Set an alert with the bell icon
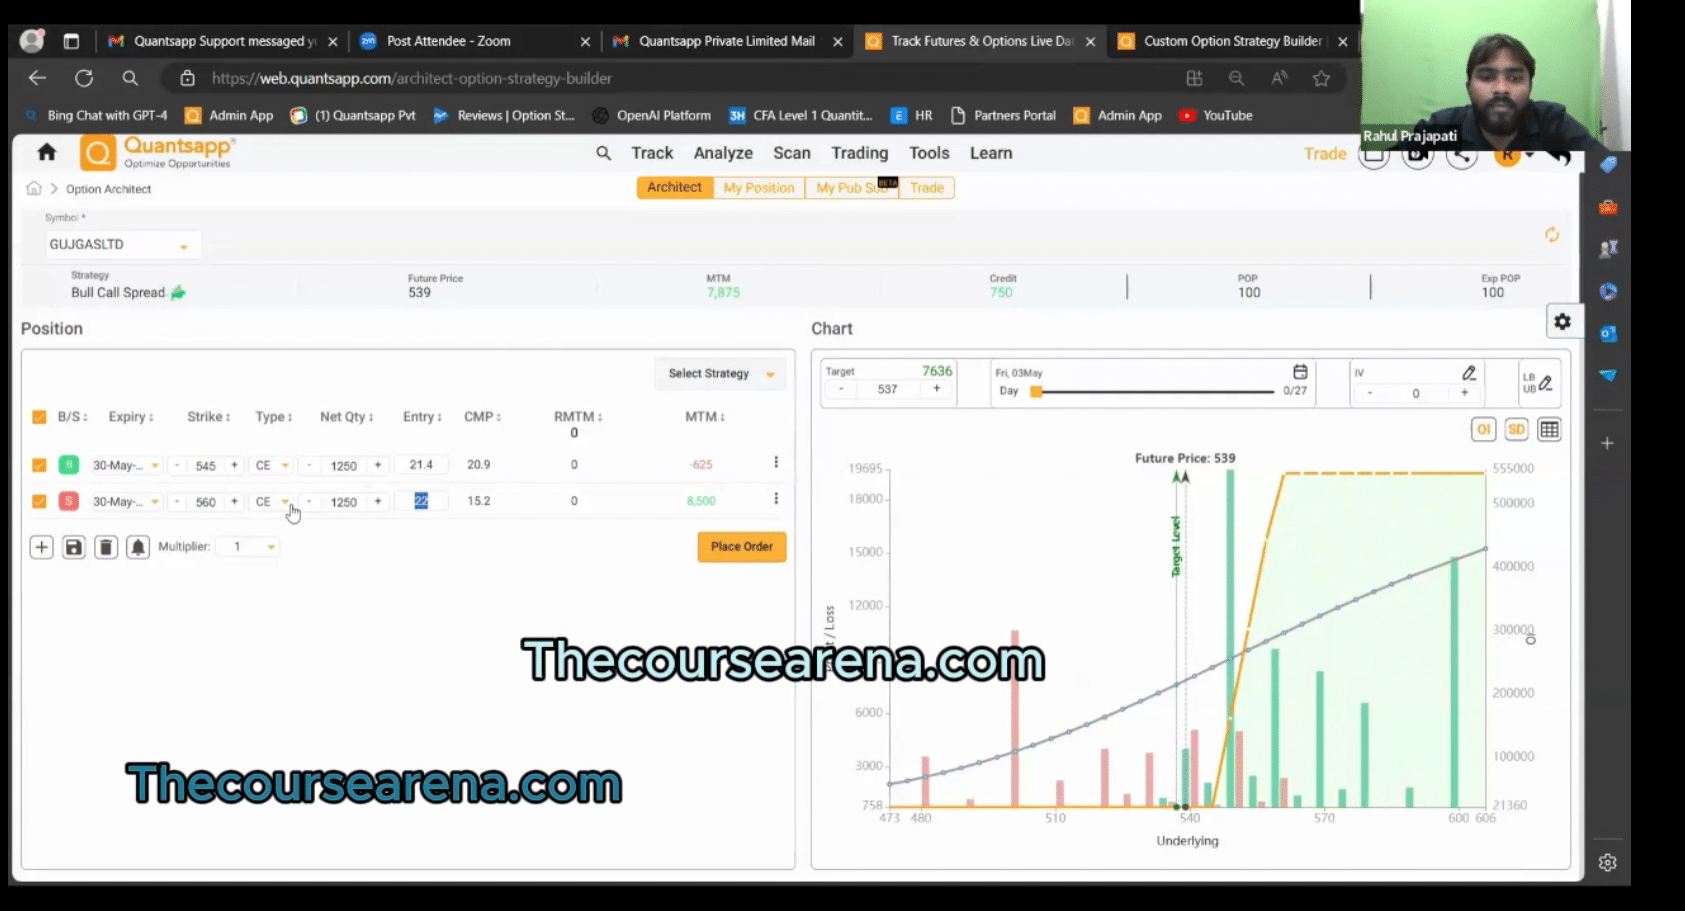The image size is (1685, 911). [138, 547]
